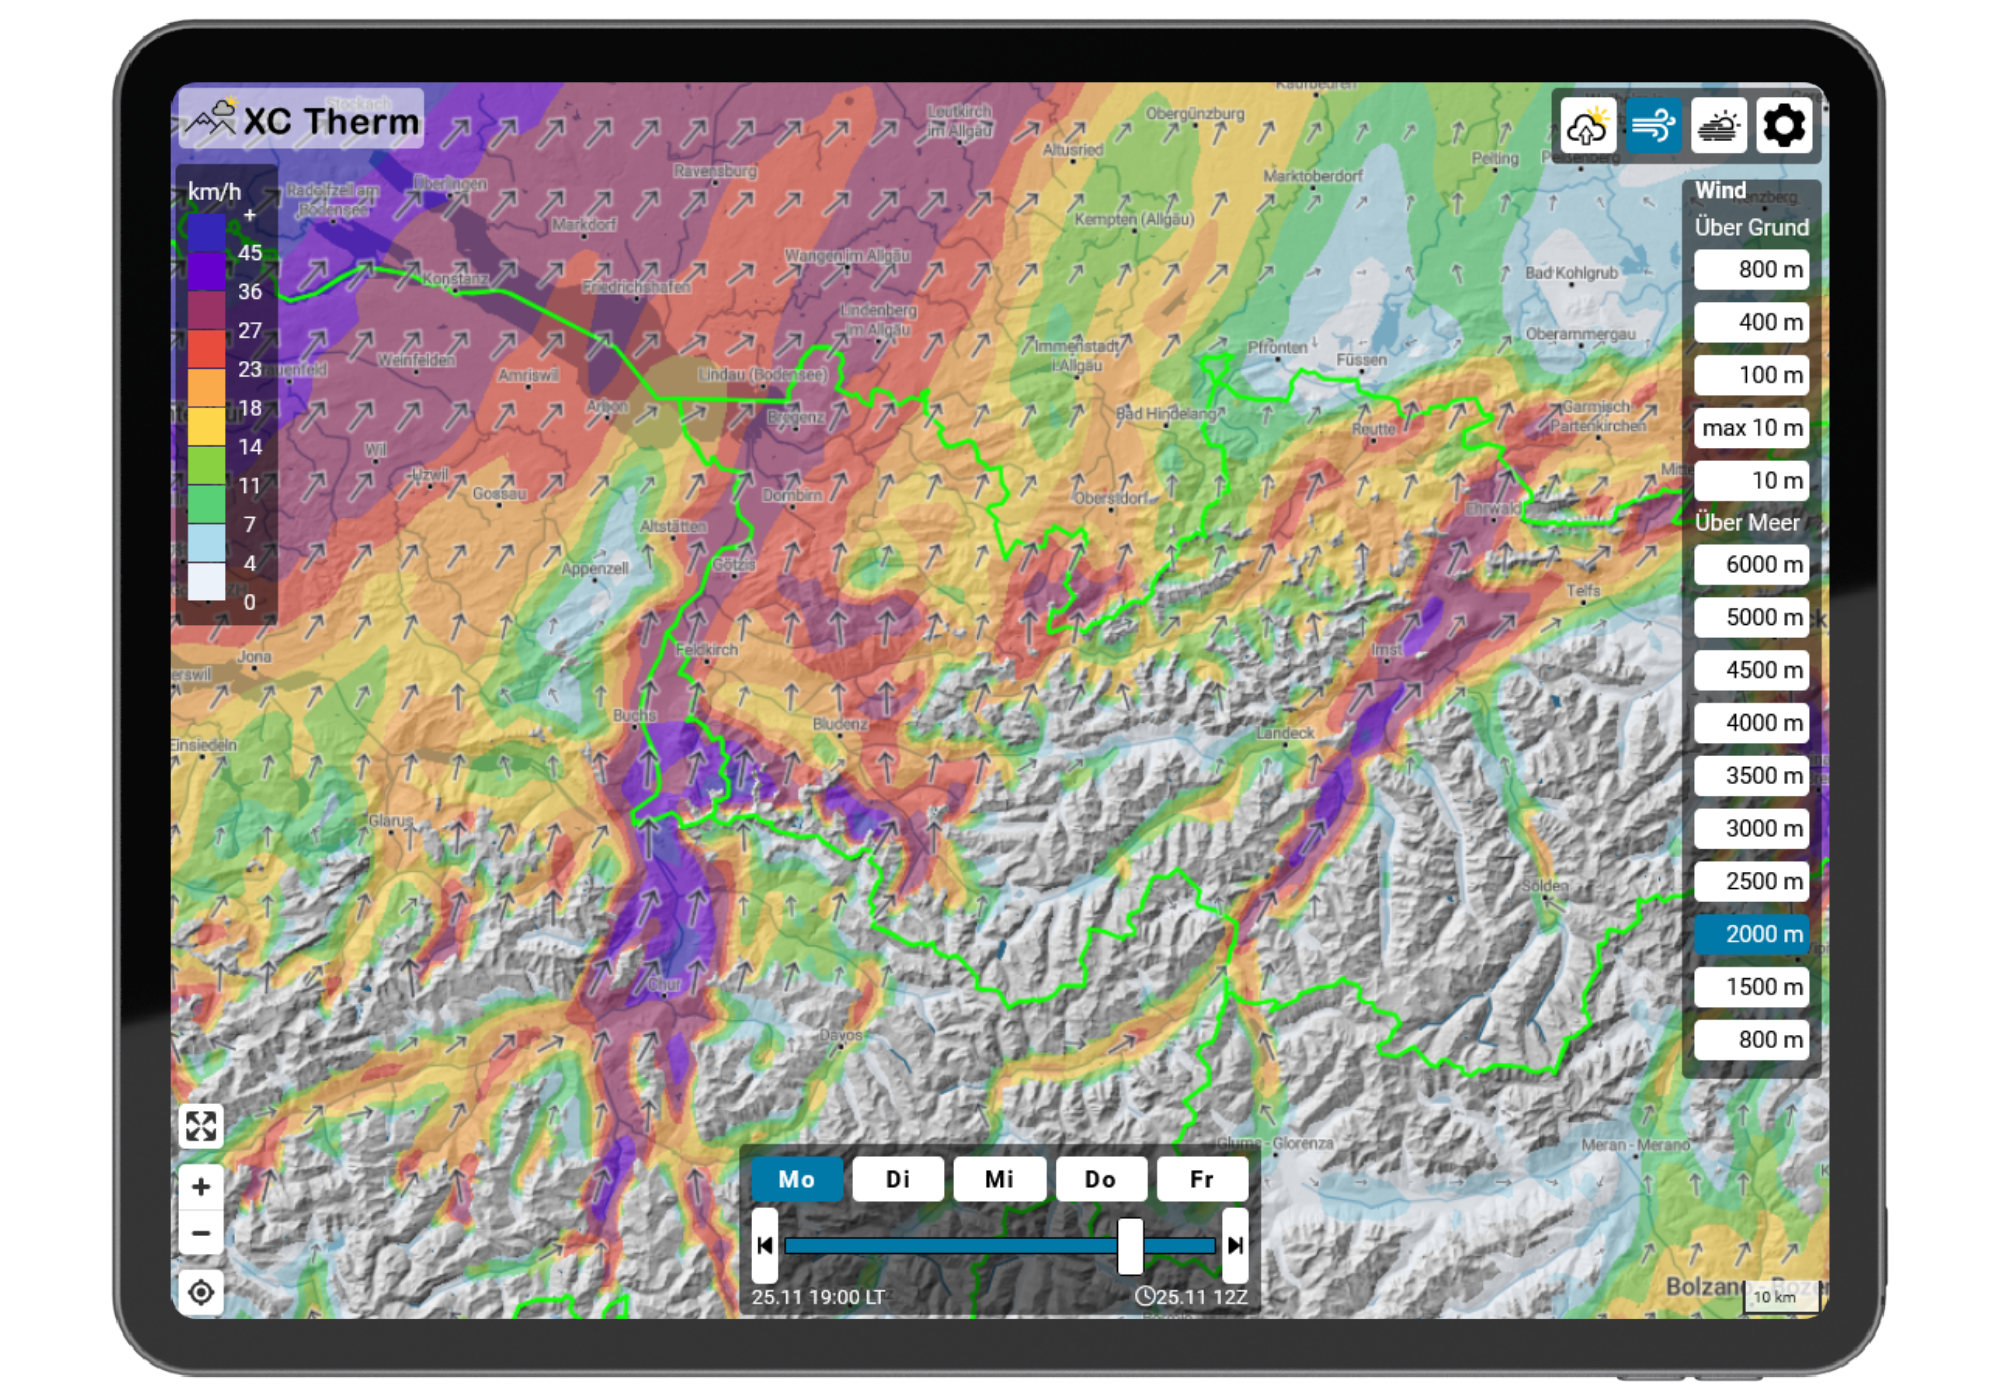
Task: Click the 10 km map scale bar
Action: tap(1782, 1297)
